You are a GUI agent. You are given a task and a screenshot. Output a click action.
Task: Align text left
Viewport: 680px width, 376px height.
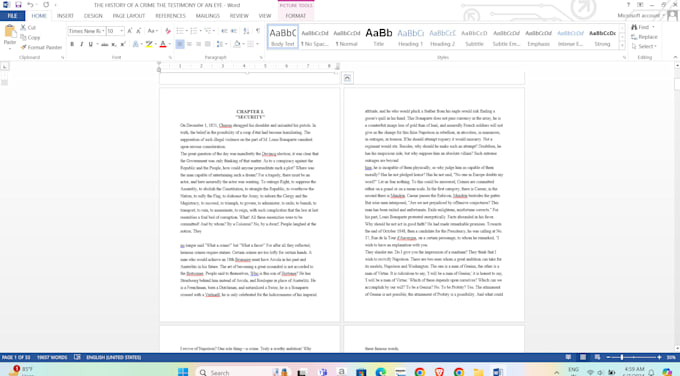[180, 44]
